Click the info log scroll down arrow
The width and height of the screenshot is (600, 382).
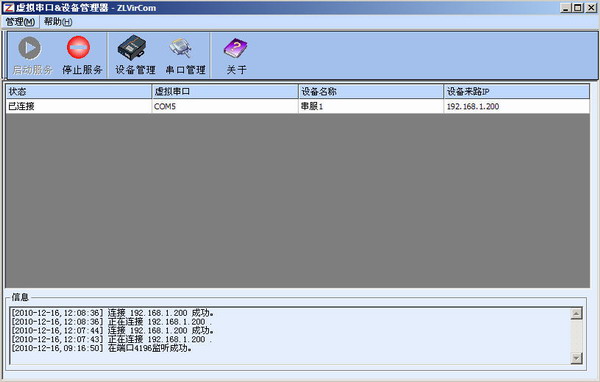coord(576,358)
